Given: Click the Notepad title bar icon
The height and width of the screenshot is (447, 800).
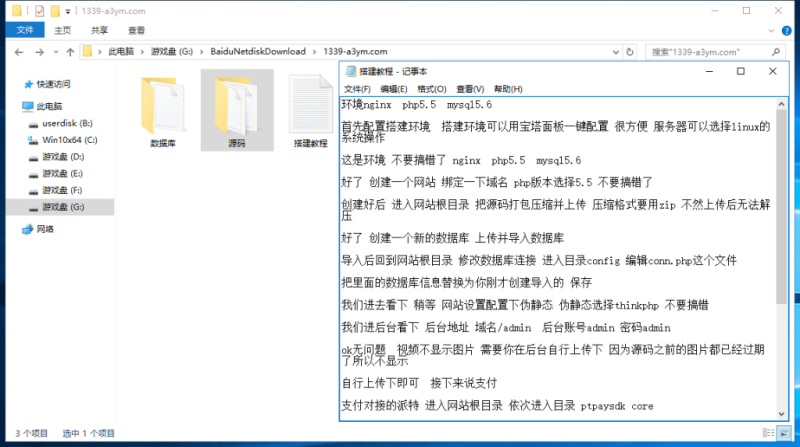Looking at the screenshot, I should pos(351,71).
